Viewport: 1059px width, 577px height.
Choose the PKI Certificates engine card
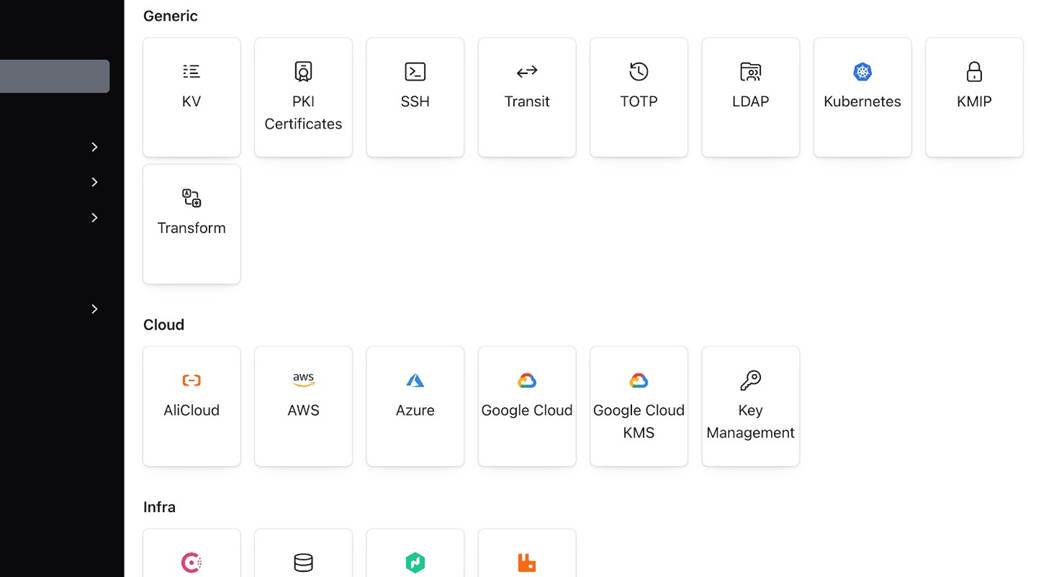coord(303,98)
